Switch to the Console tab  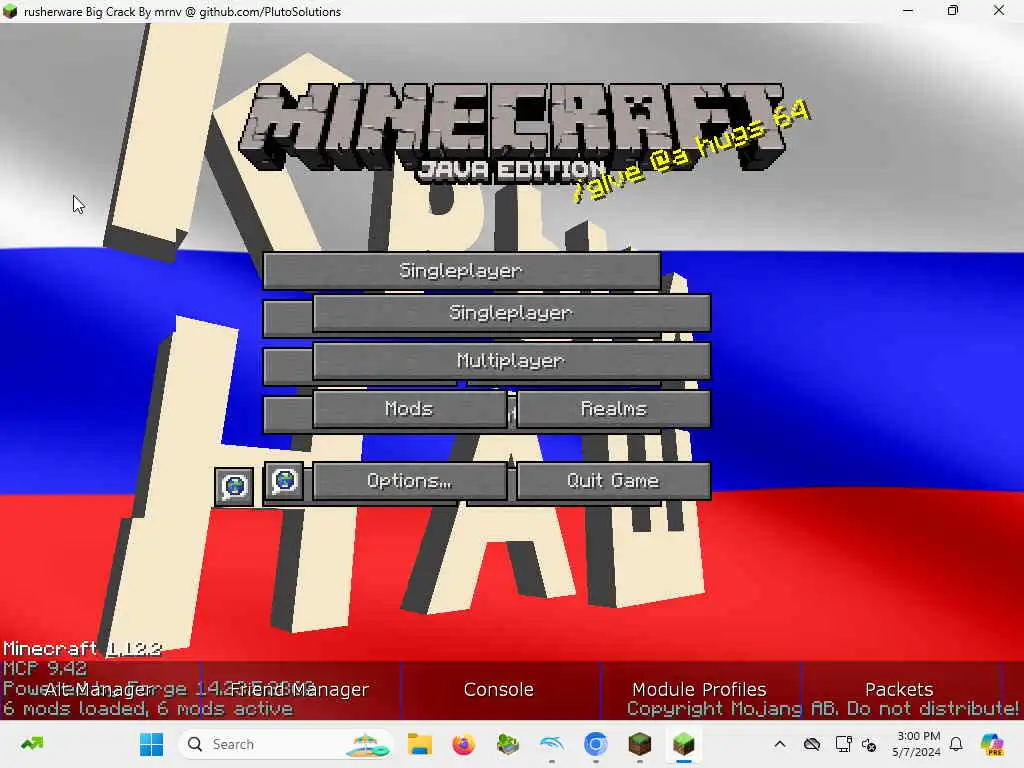499,690
